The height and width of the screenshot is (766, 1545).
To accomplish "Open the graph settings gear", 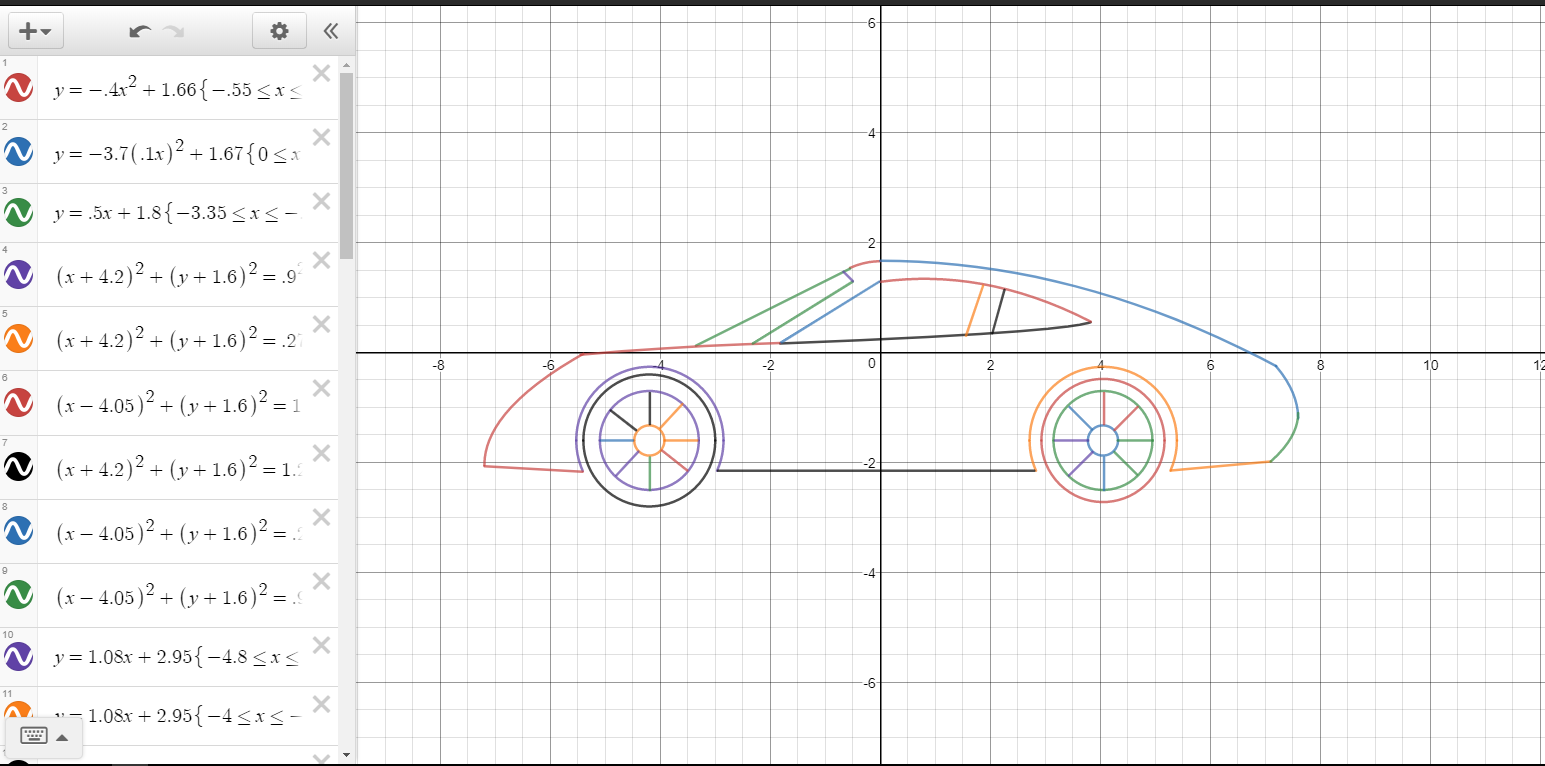I will (278, 31).
